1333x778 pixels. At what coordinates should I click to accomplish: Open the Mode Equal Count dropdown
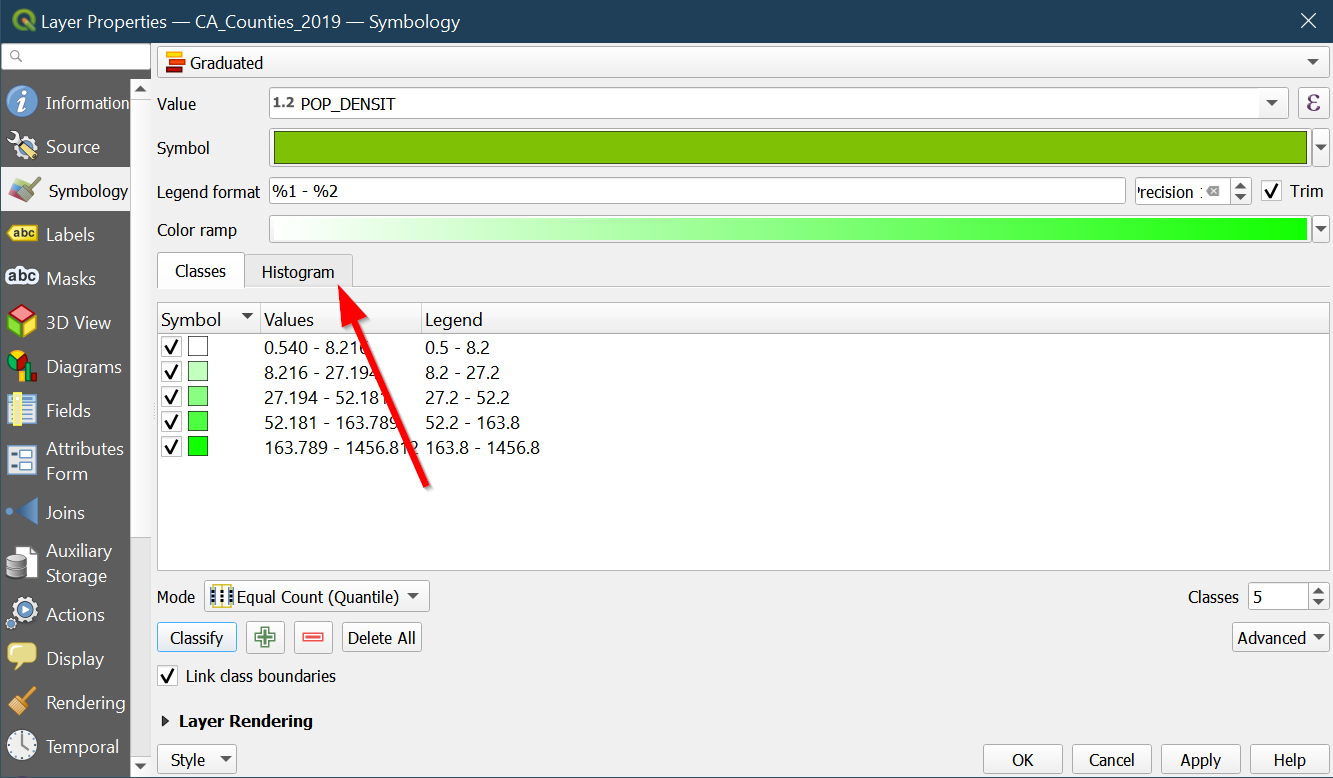317,597
